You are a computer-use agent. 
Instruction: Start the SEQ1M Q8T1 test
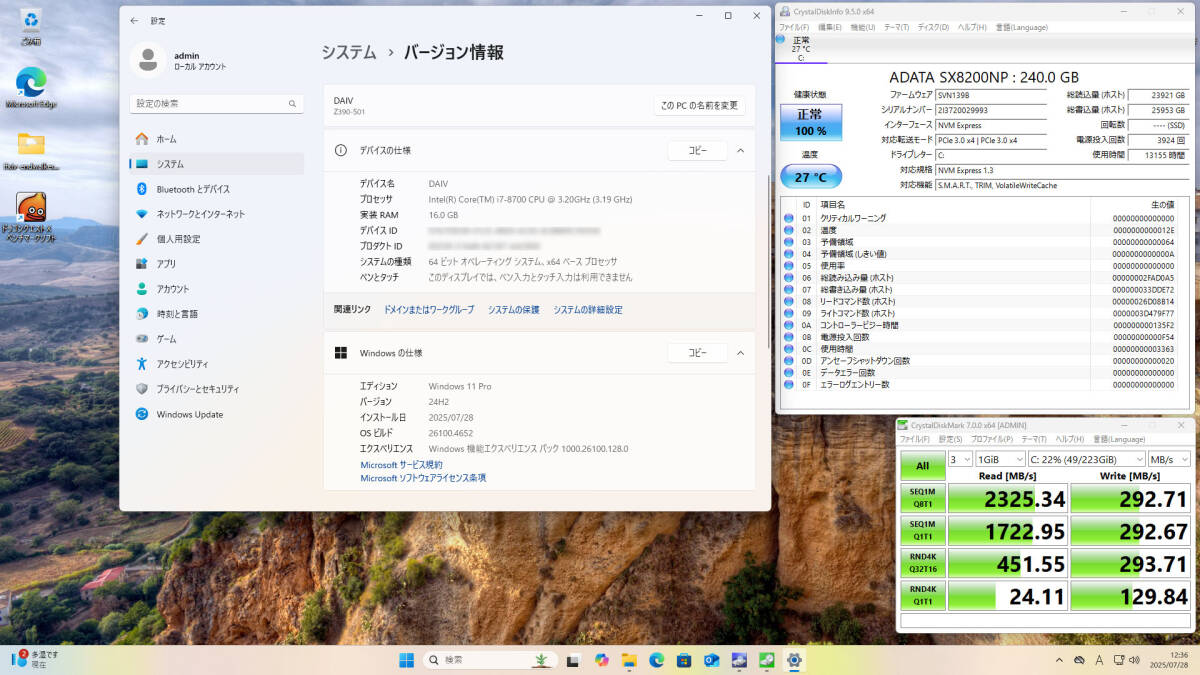click(x=922, y=499)
